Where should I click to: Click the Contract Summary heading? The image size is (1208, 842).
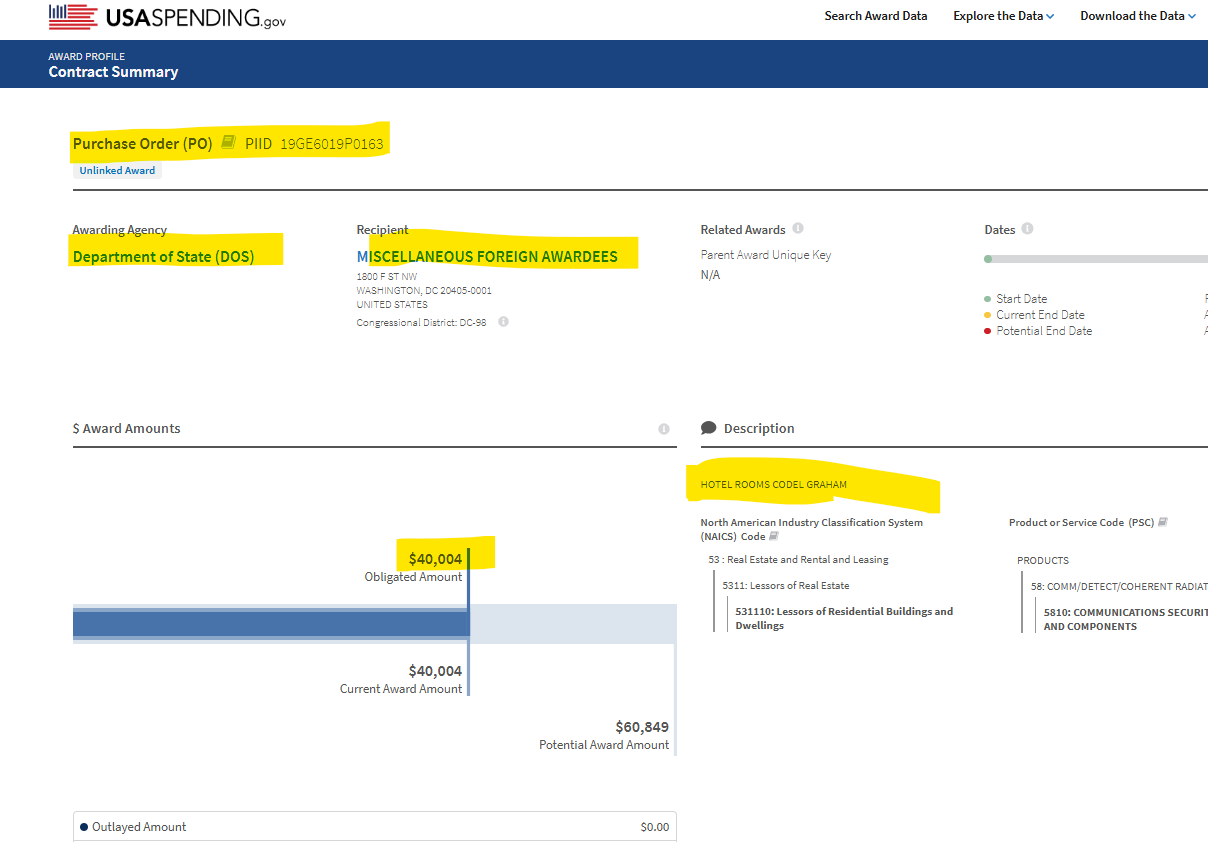click(x=113, y=72)
